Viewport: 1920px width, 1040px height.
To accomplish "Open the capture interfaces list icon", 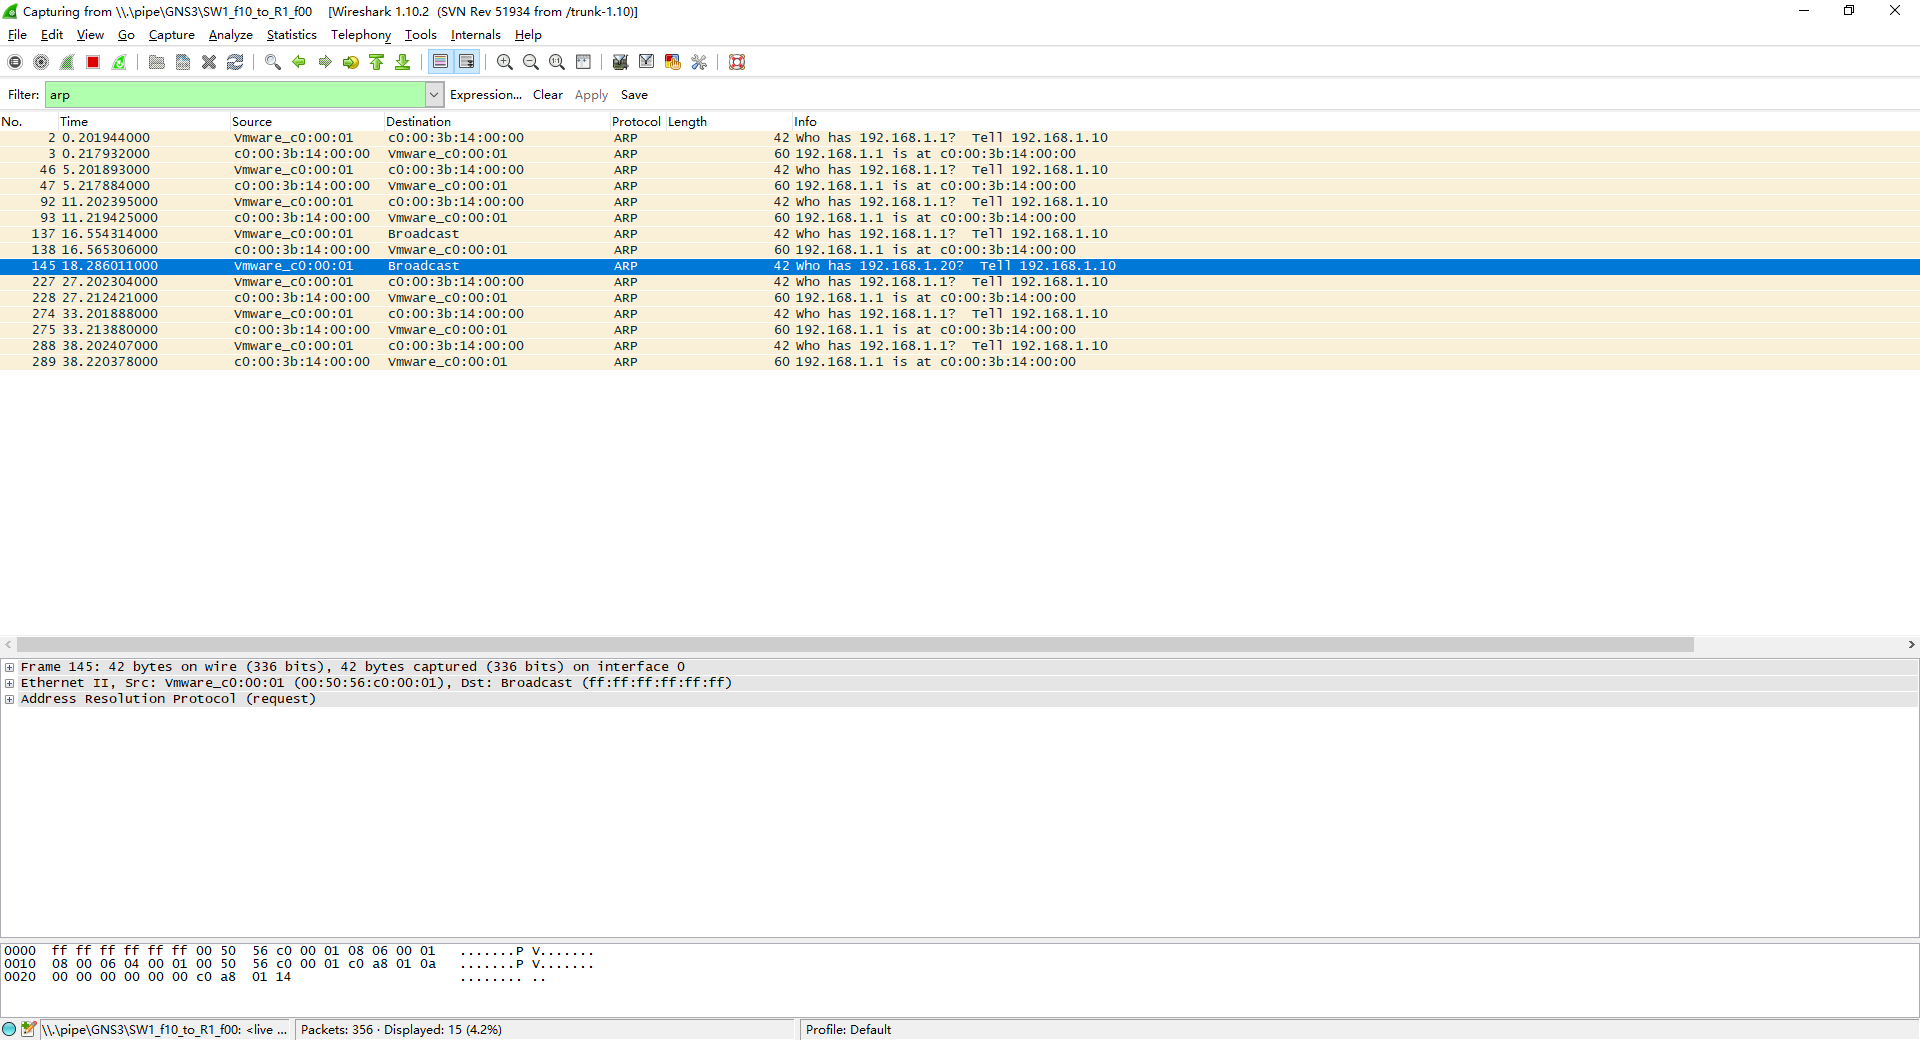I will [x=15, y=62].
